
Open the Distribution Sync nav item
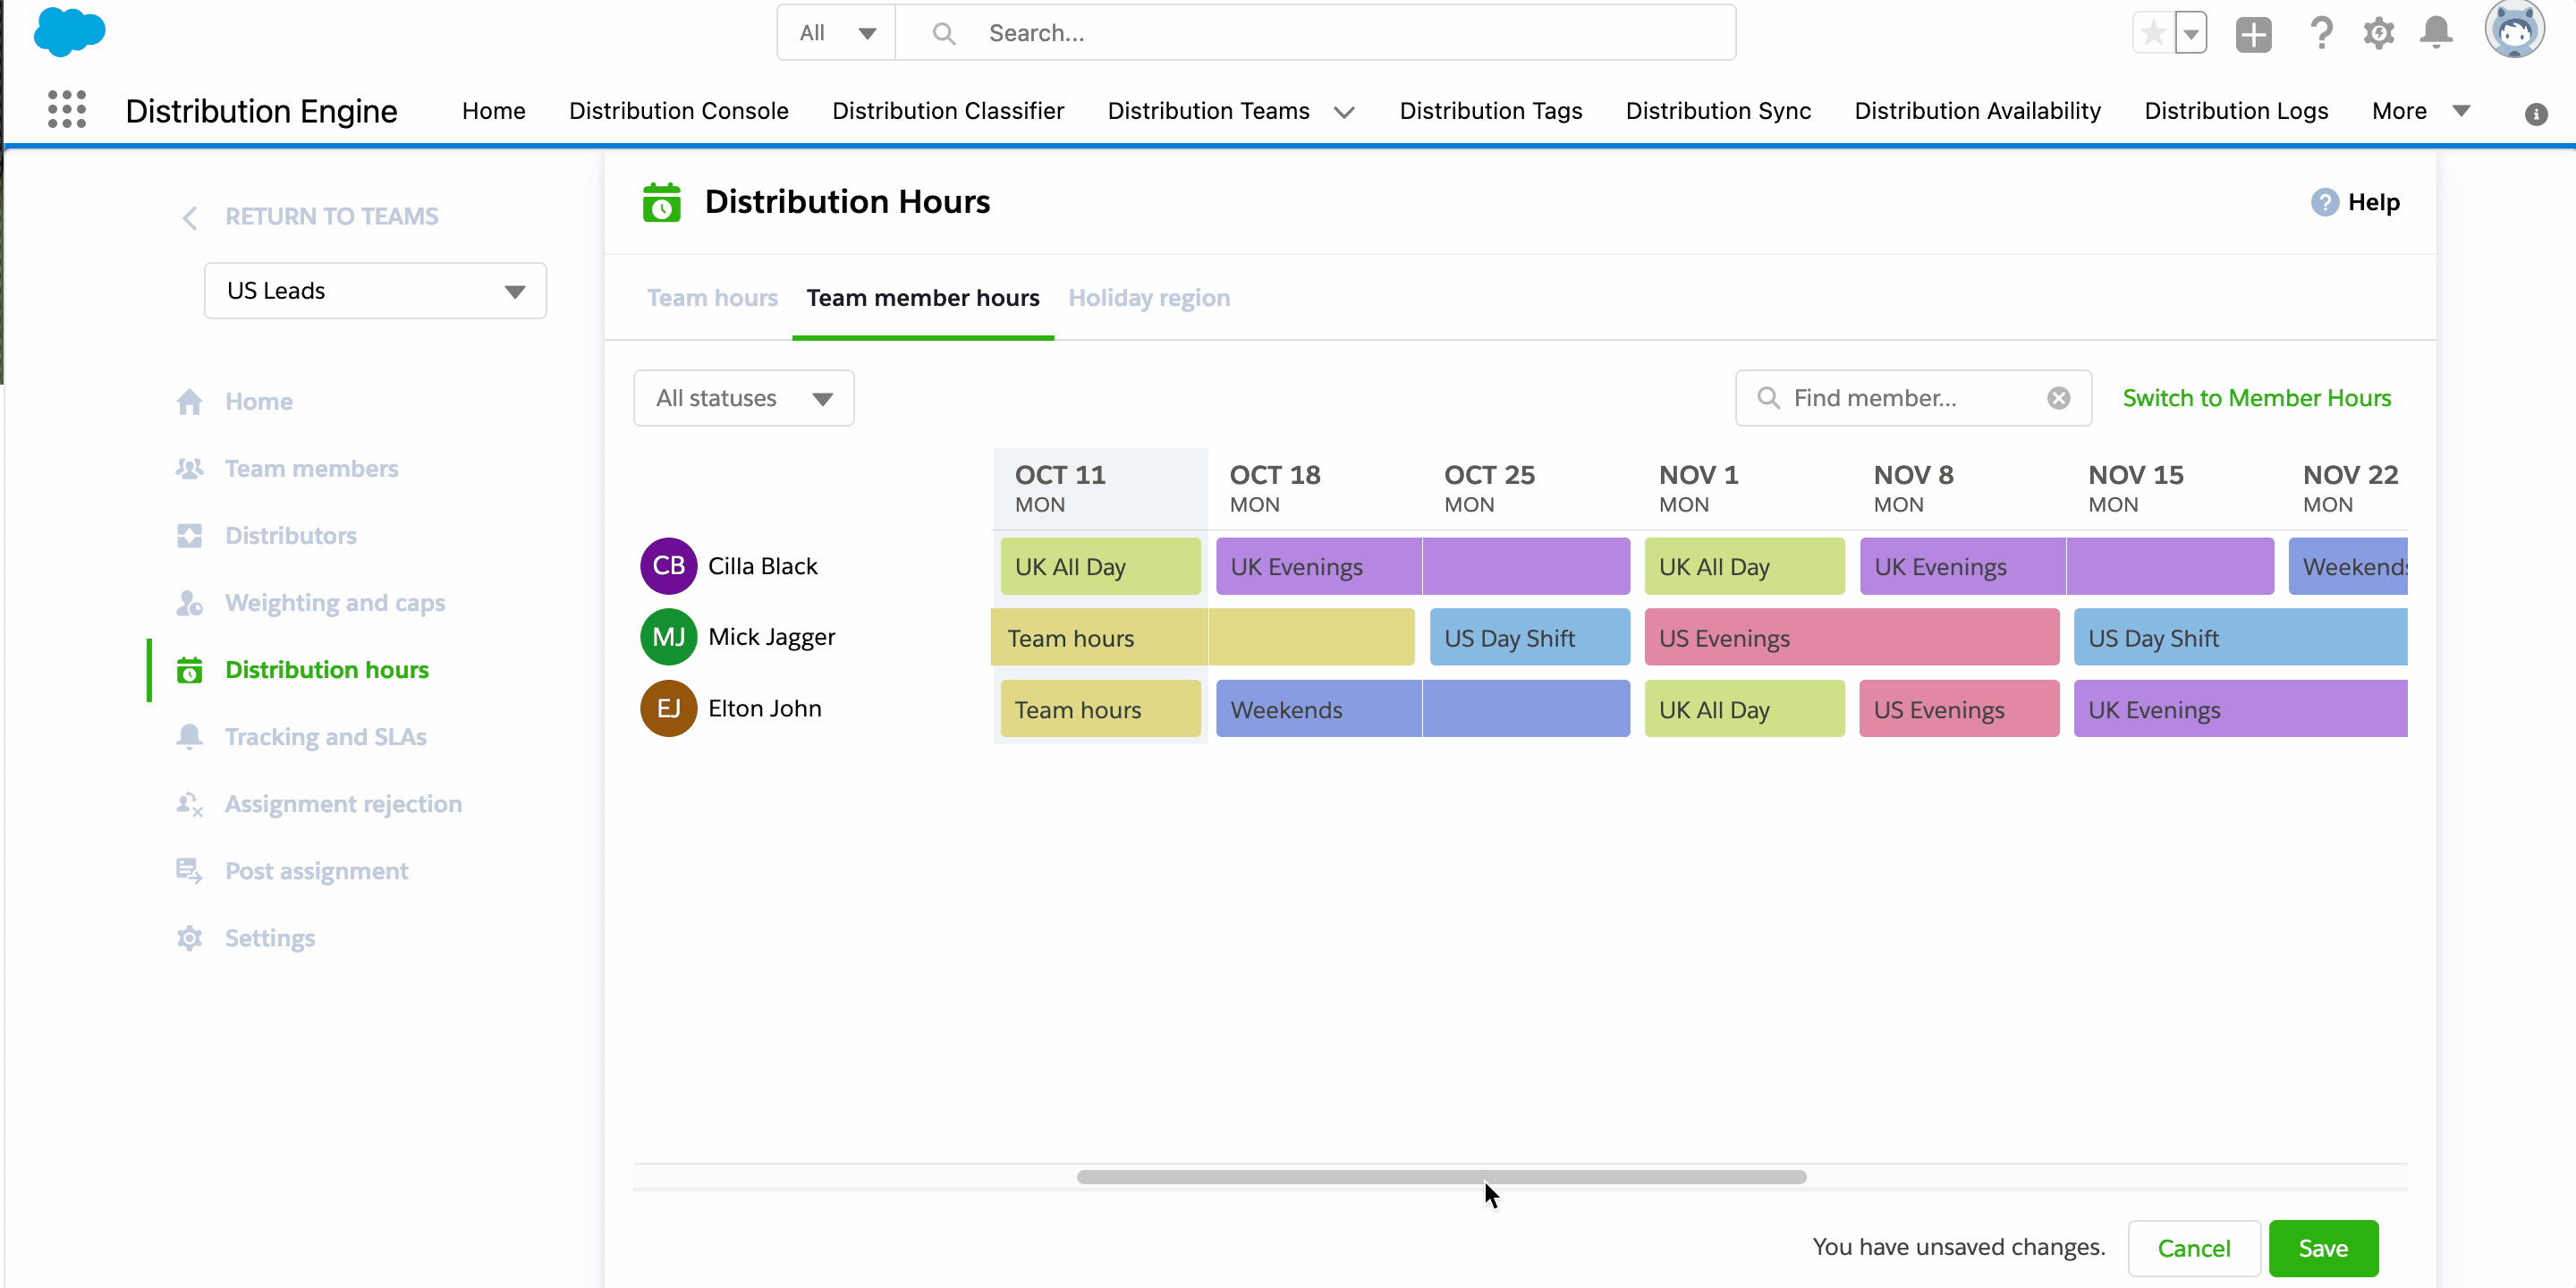pyautogui.click(x=1718, y=111)
